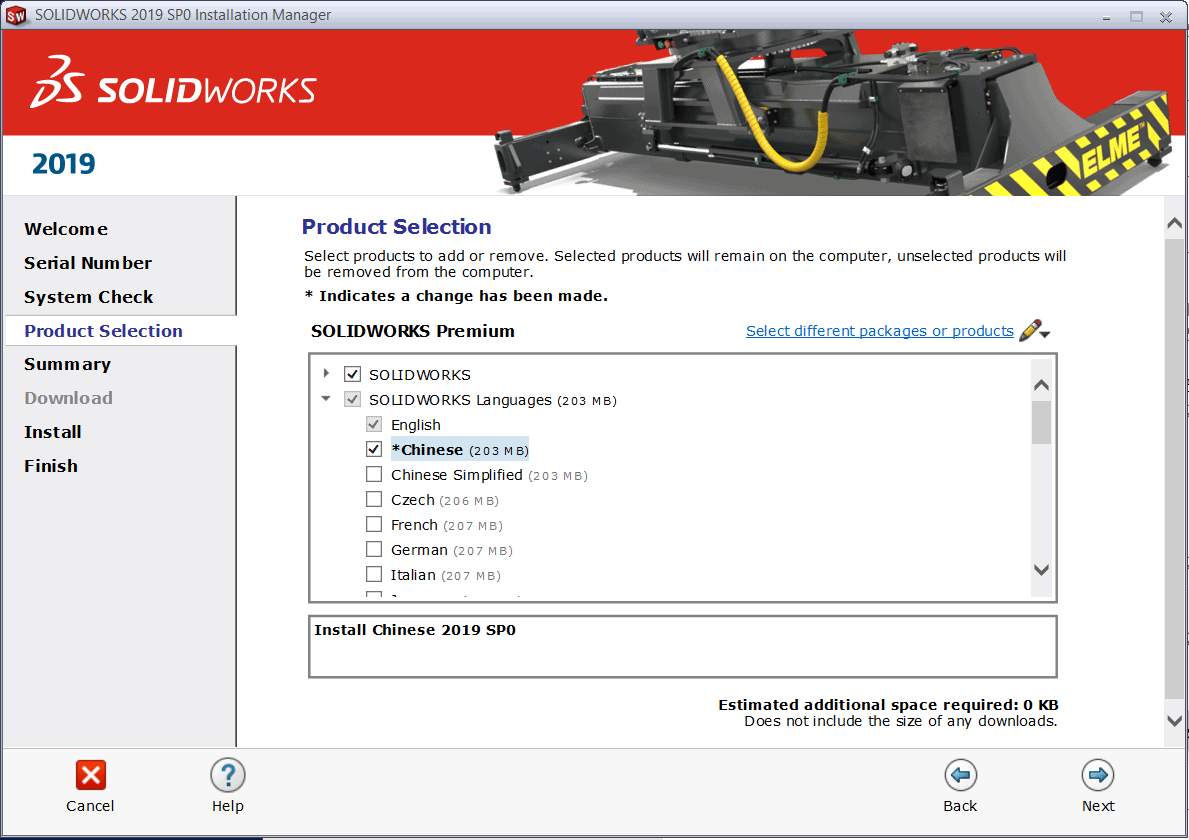Select the SOLIDWORKS Languages row text
The image size is (1189, 840).
pyautogui.click(x=493, y=400)
